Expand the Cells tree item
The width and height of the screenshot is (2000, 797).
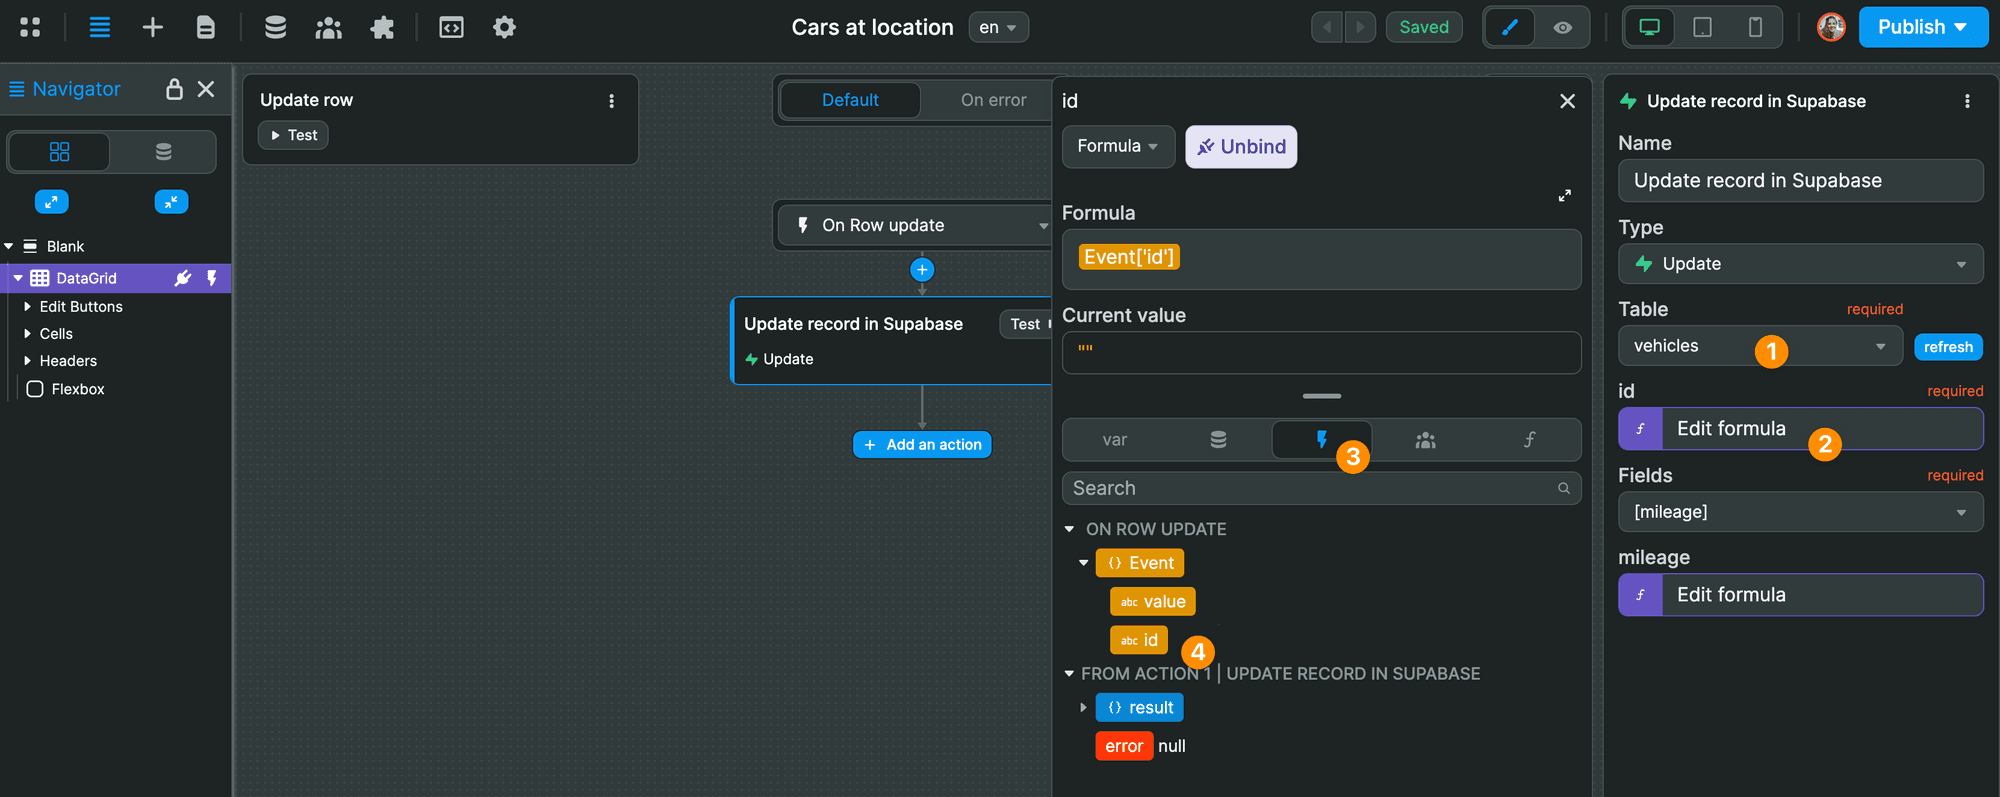[27, 334]
